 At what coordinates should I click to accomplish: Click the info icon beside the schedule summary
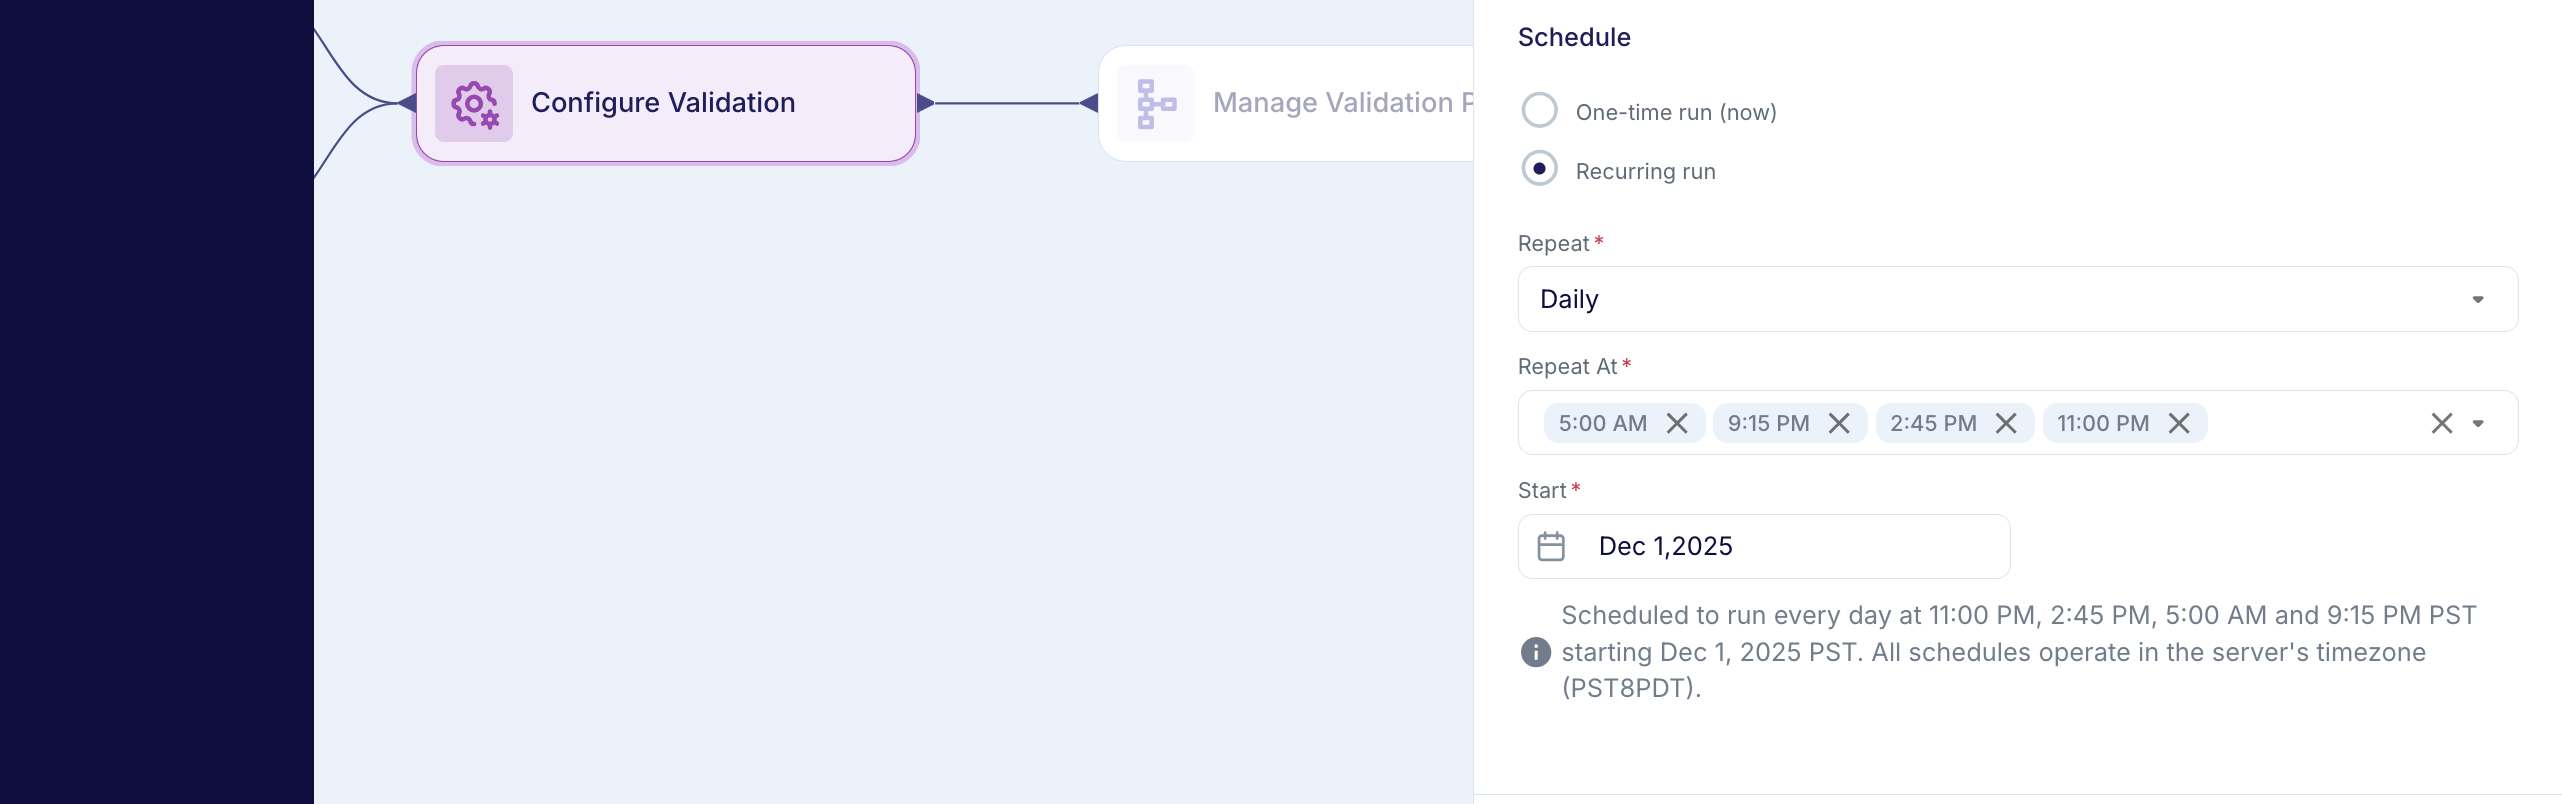[1535, 652]
